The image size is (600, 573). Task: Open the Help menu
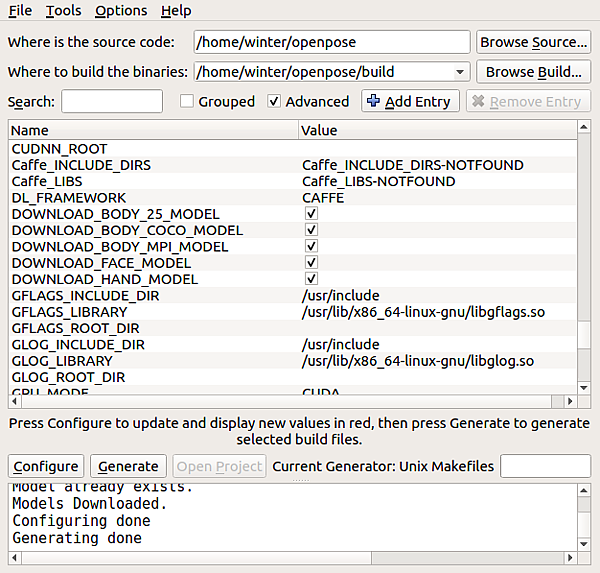click(x=176, y=10)
